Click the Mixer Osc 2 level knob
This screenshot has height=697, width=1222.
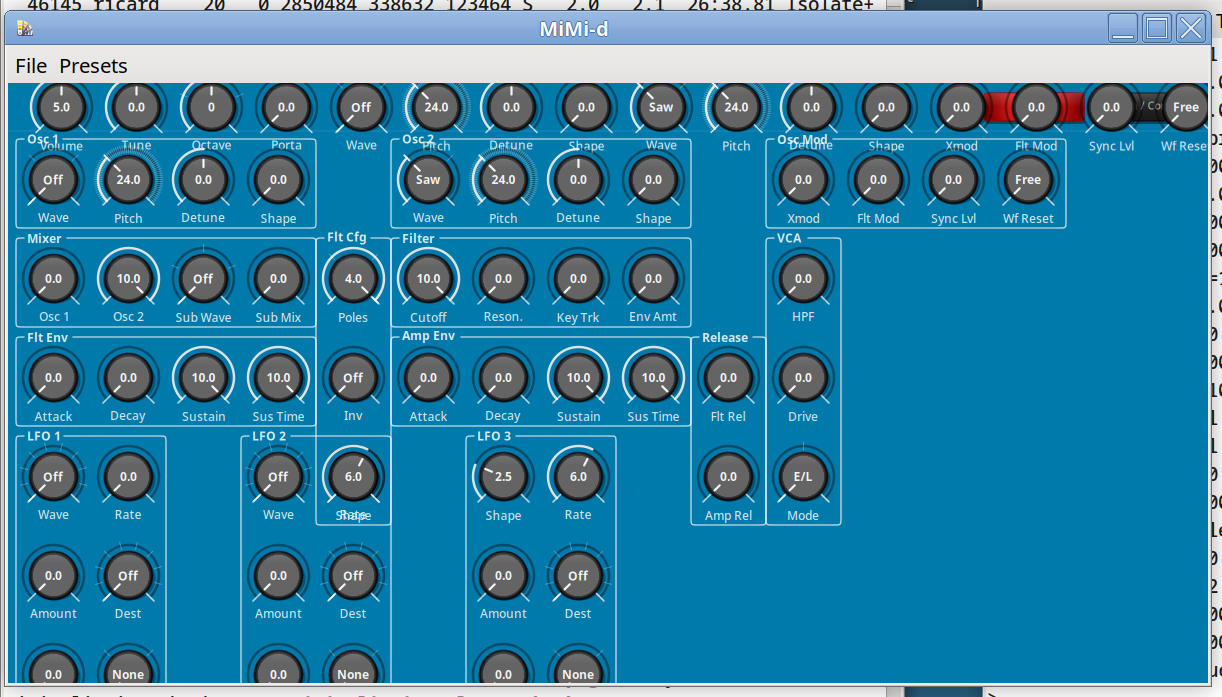pyautogui.click(x=128, y=279)
